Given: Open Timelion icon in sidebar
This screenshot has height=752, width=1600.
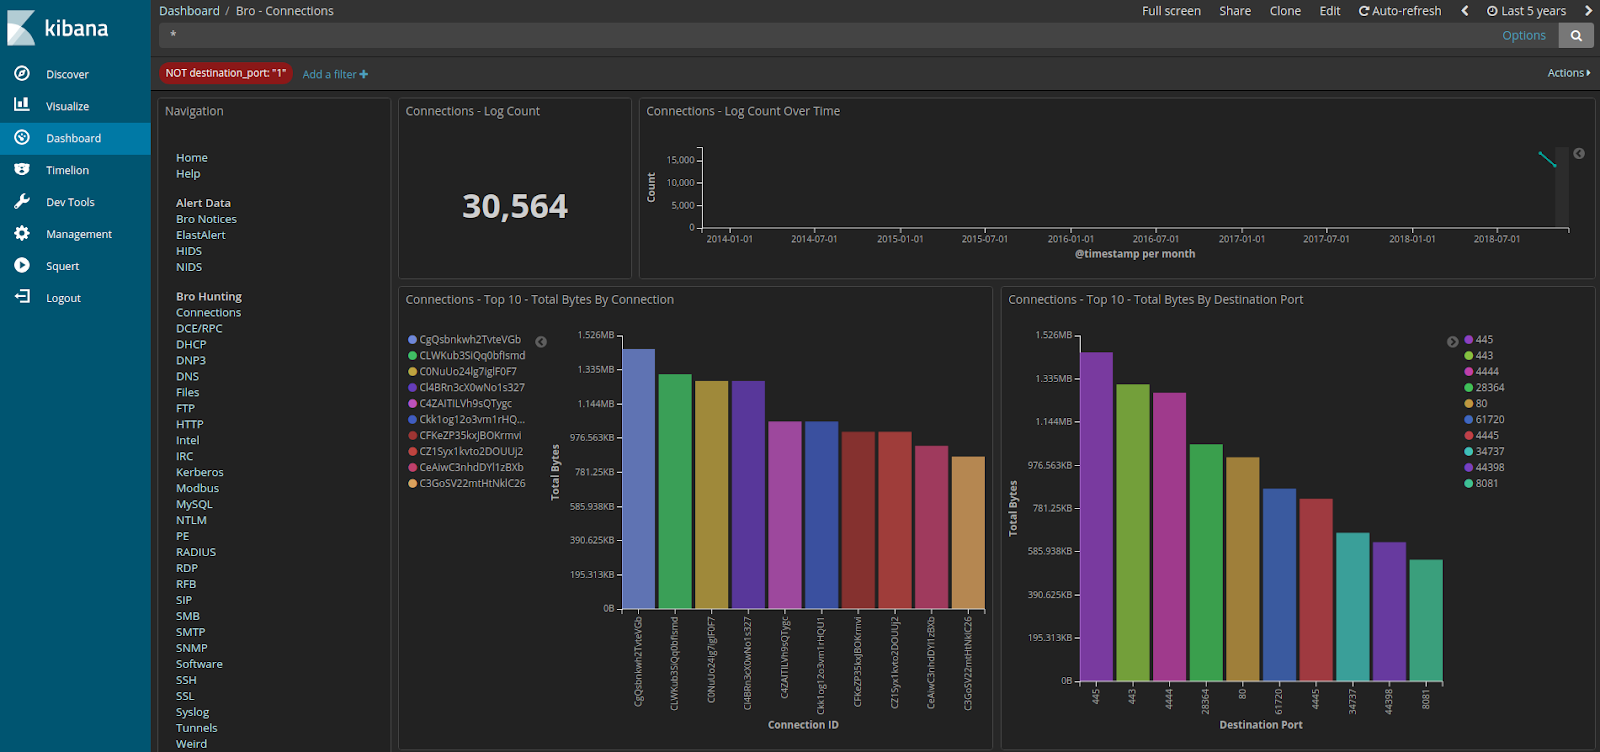Looking at the screenshot, I should pyautogui.click(x=22, y=169).
